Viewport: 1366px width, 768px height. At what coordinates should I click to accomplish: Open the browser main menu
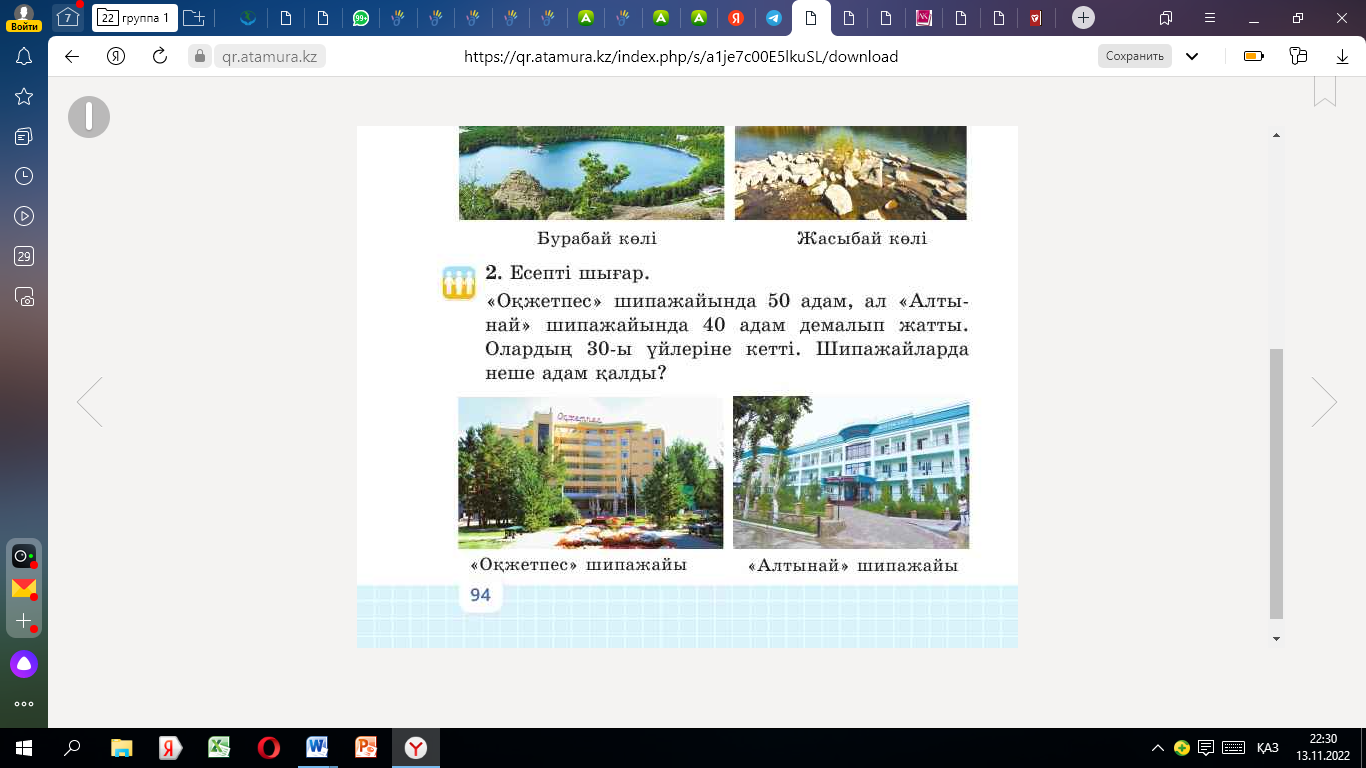[1211, 18]
